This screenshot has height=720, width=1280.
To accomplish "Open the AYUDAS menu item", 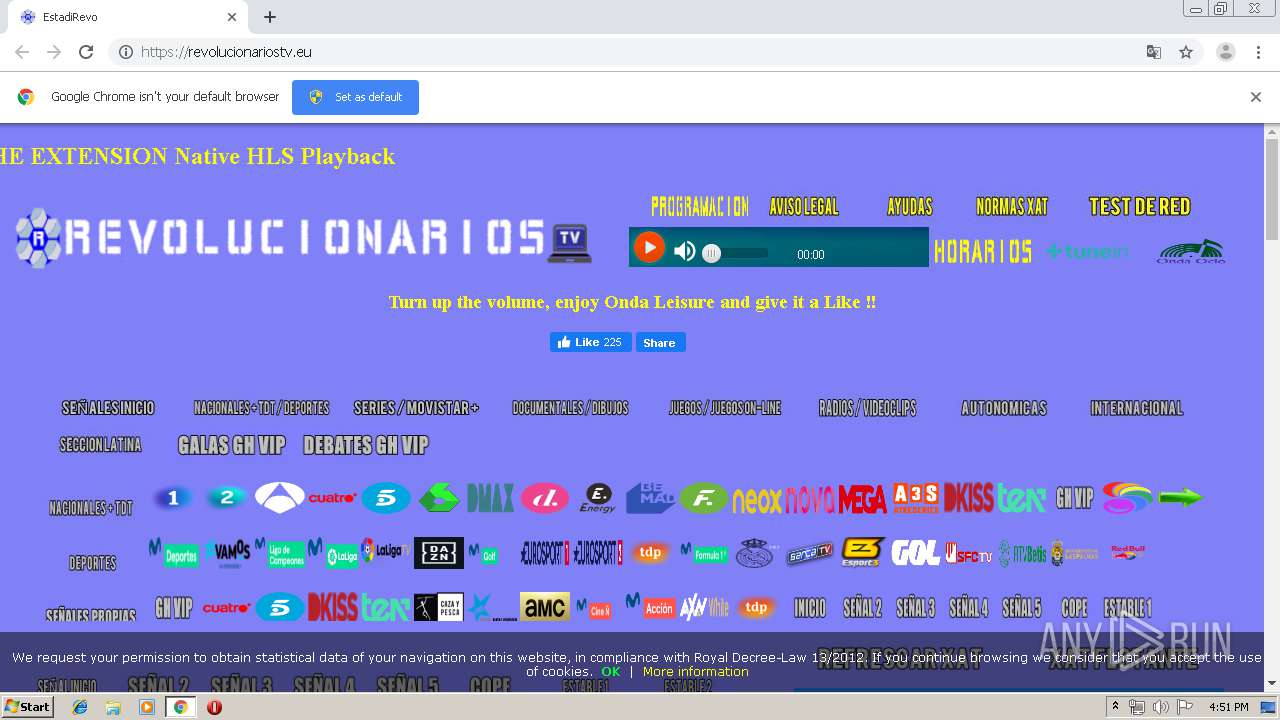I will tap(910, 207).
